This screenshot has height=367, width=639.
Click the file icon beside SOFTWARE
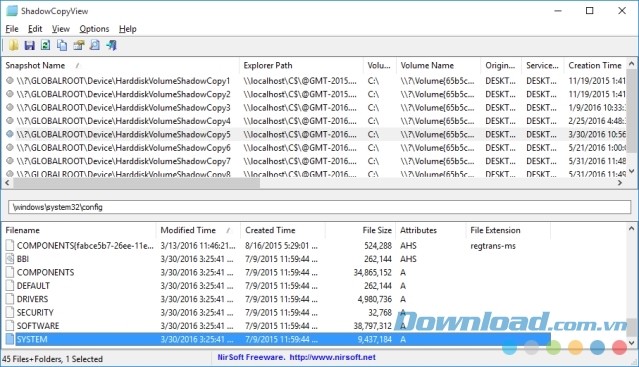pyautogui.click(x=10, y=326)
